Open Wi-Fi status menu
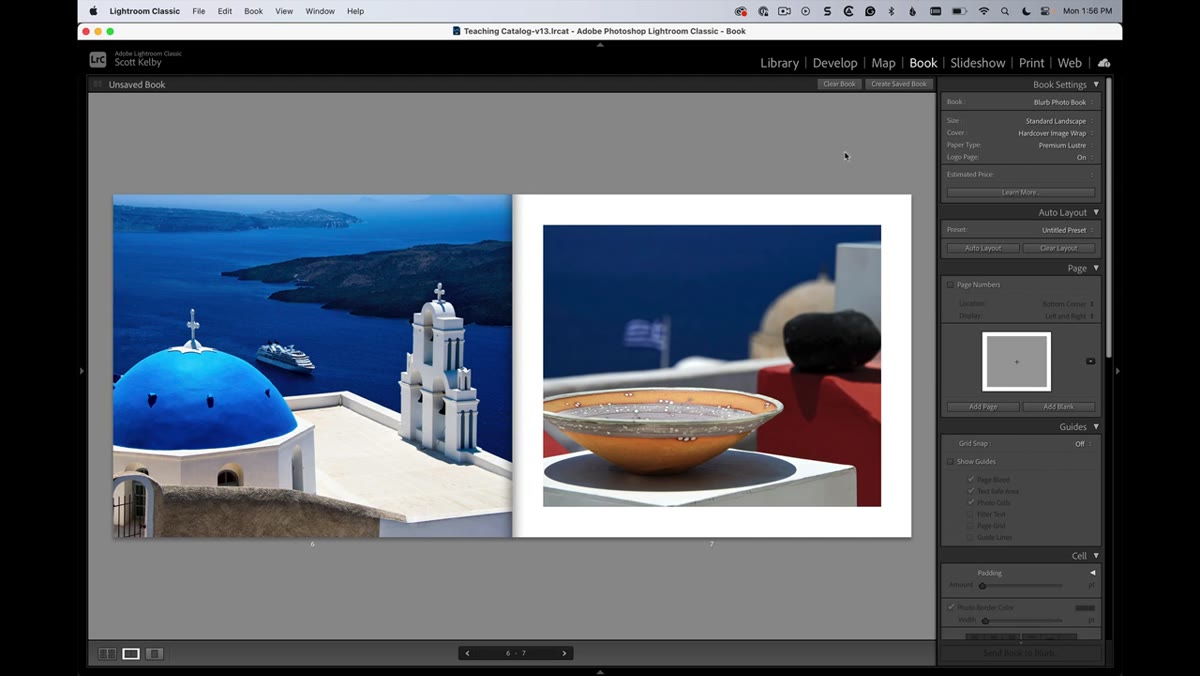 [x=983, y=11]
